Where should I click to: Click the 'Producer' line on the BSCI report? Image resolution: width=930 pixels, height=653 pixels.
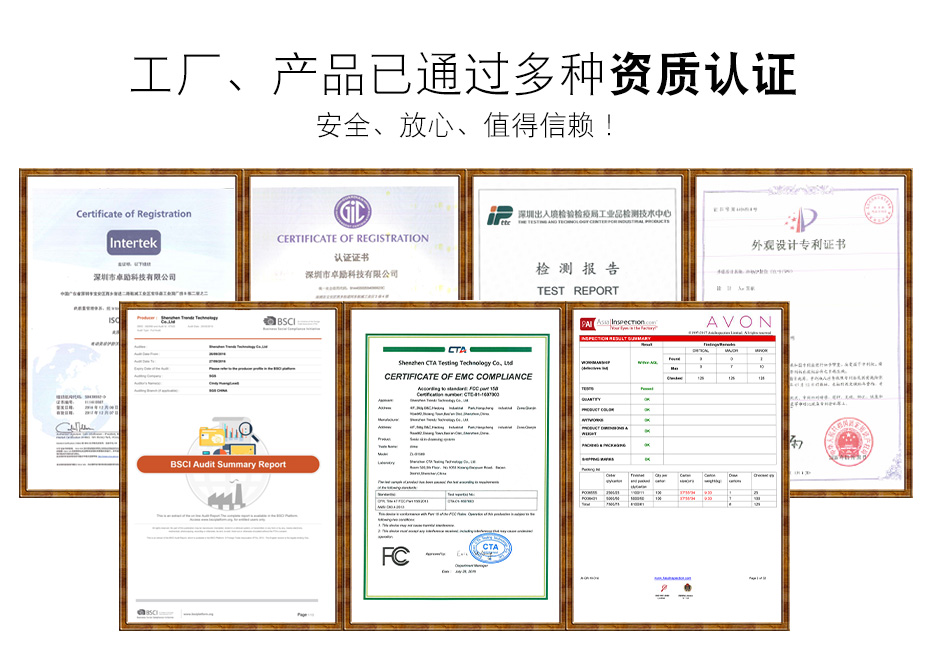[177, 319]
